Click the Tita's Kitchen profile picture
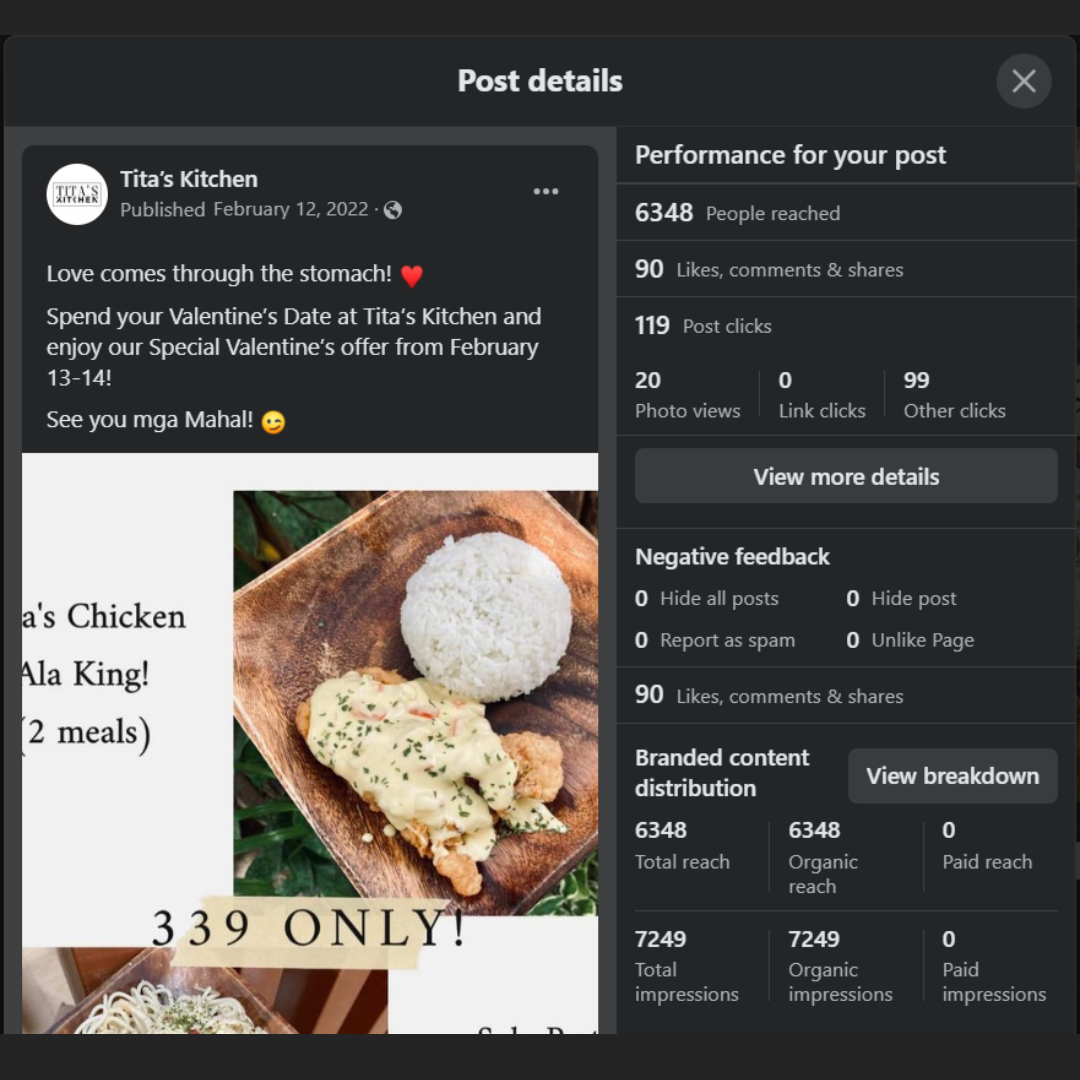The width and height of the screenshot is (1080, 1080). pyautogui.click(x=77, y=194)
